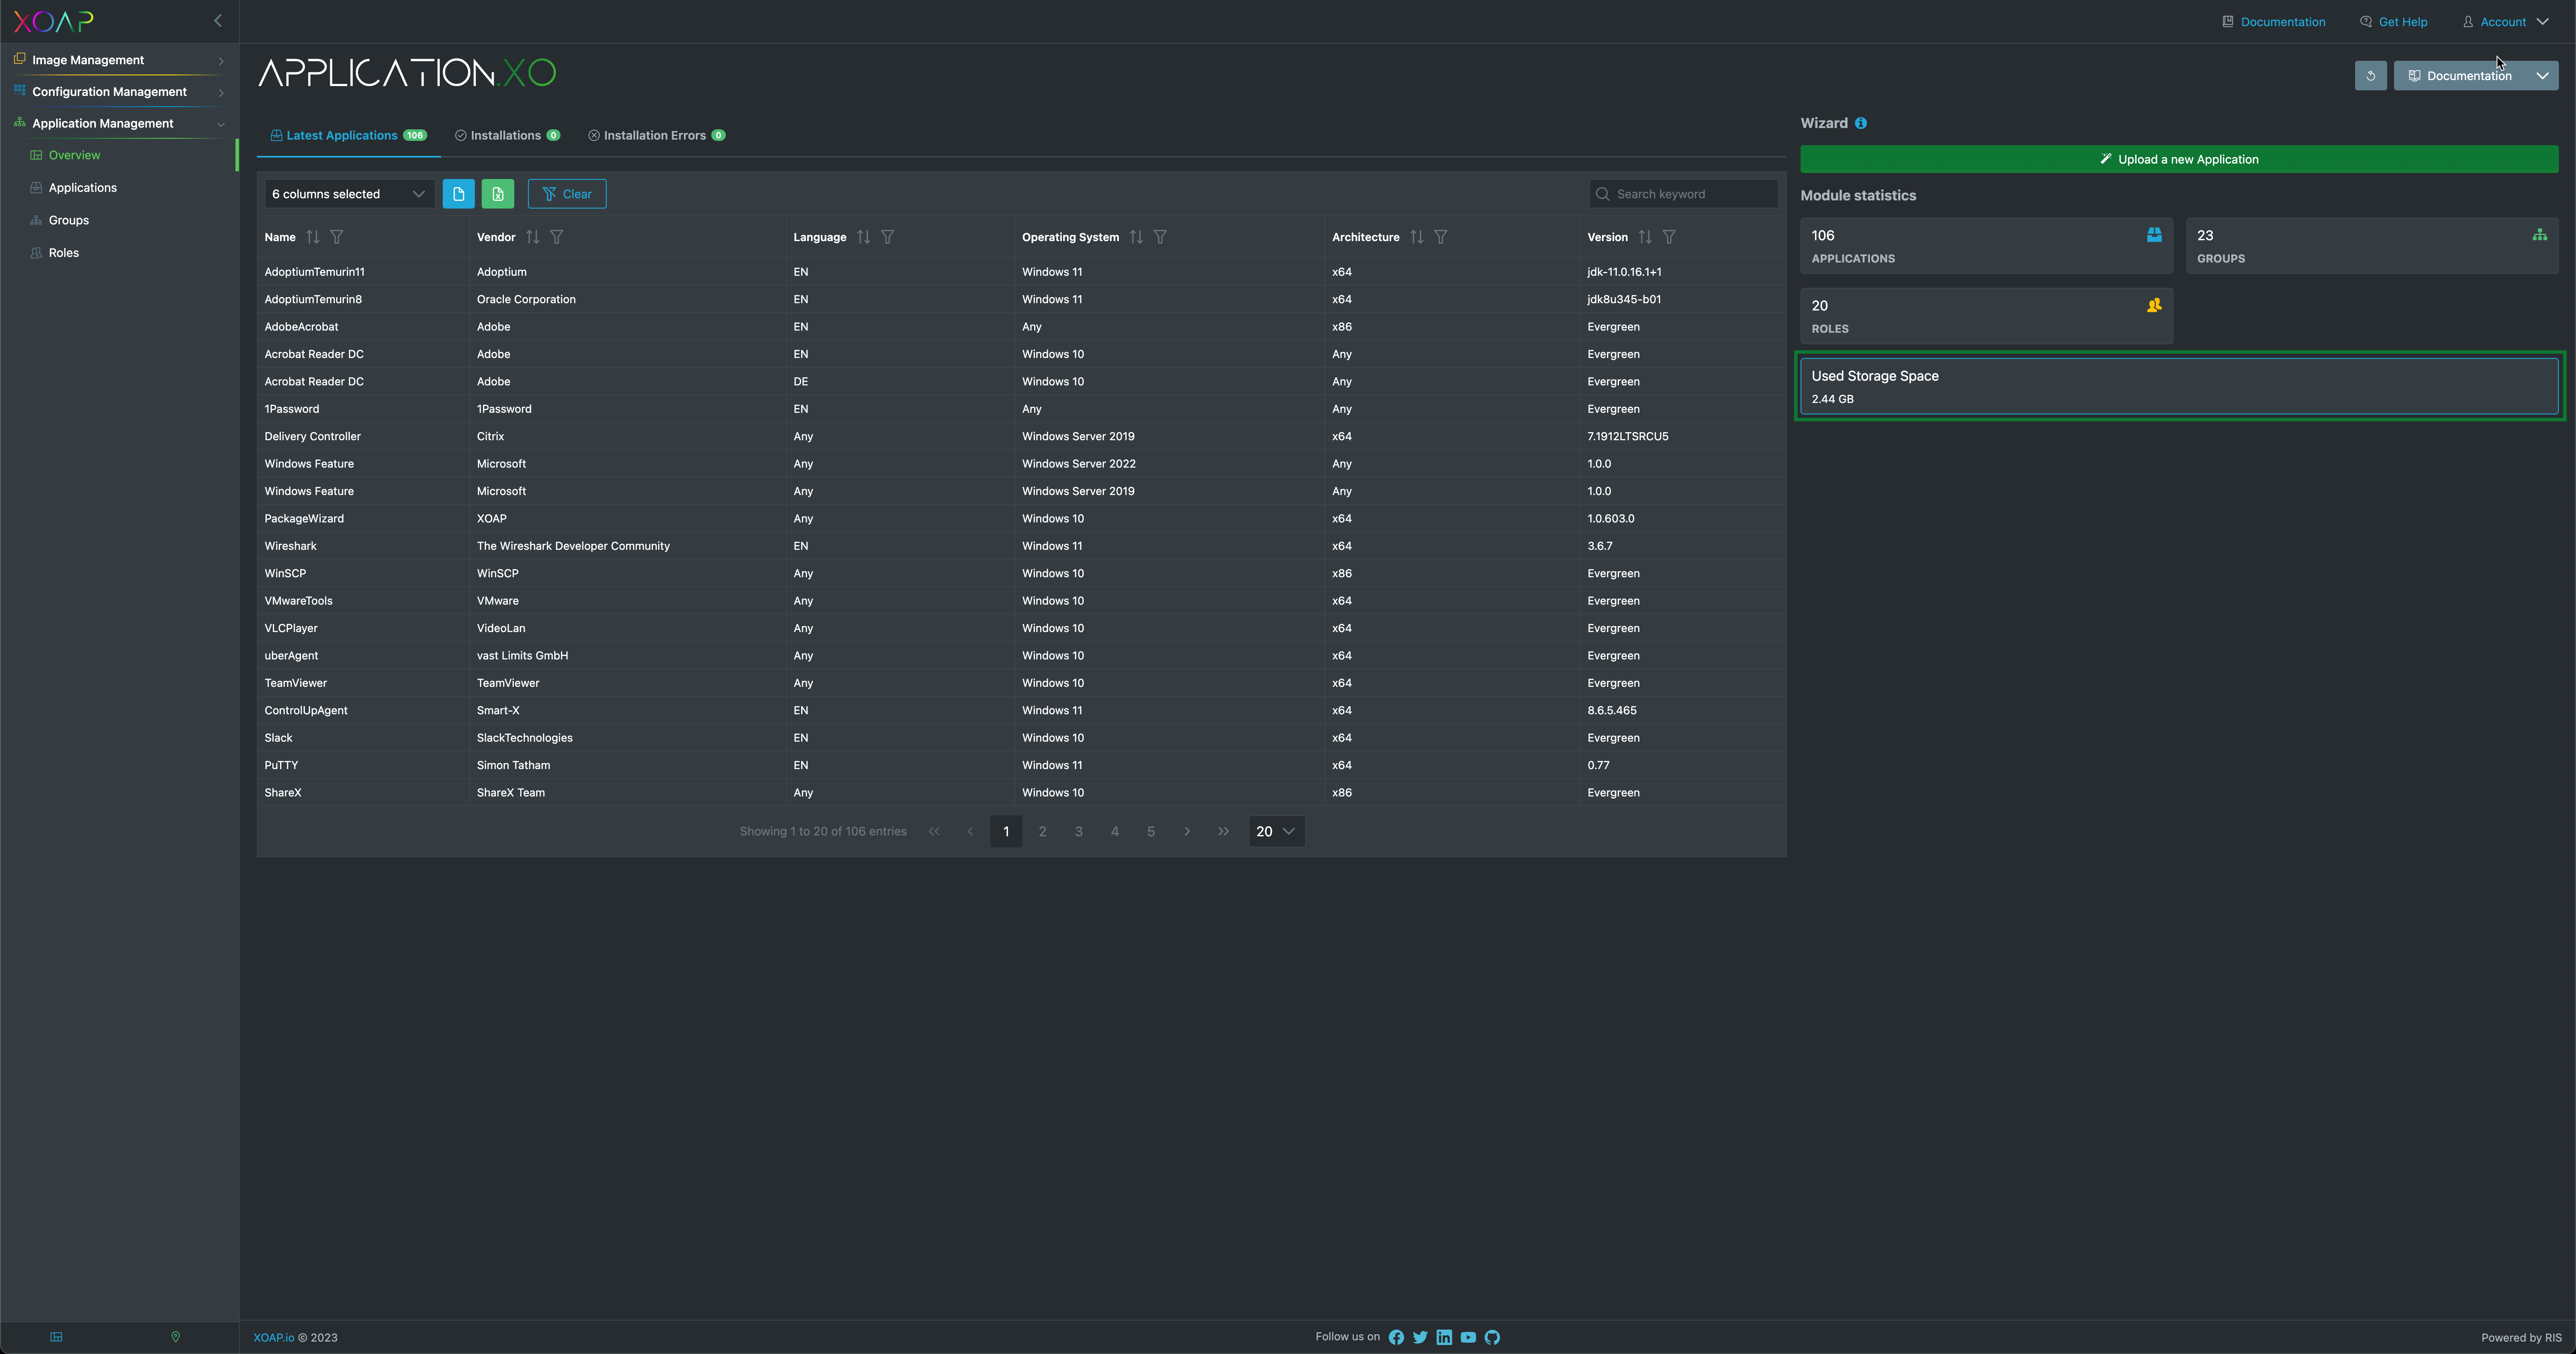Filter the Version column
The width and height of the screenshot is (2576, 1354).
point(1669,237)
